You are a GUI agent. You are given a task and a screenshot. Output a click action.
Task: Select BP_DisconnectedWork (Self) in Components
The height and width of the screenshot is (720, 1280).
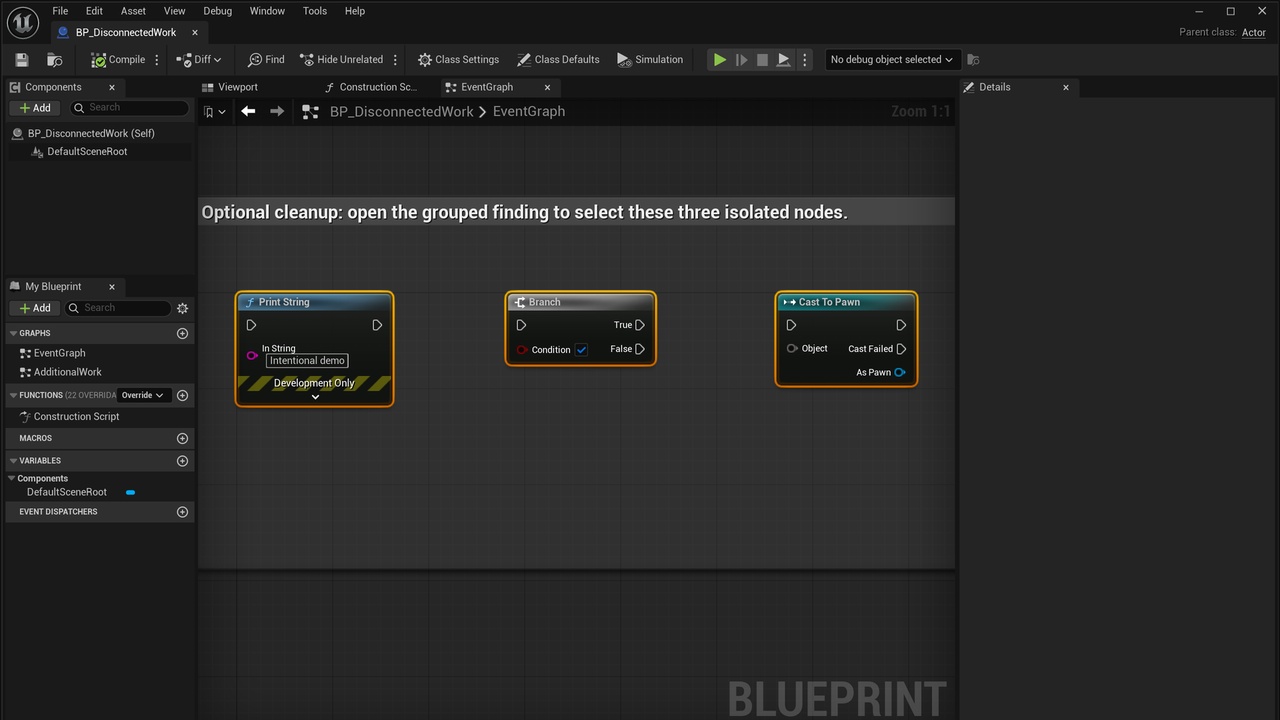(90, 133)
